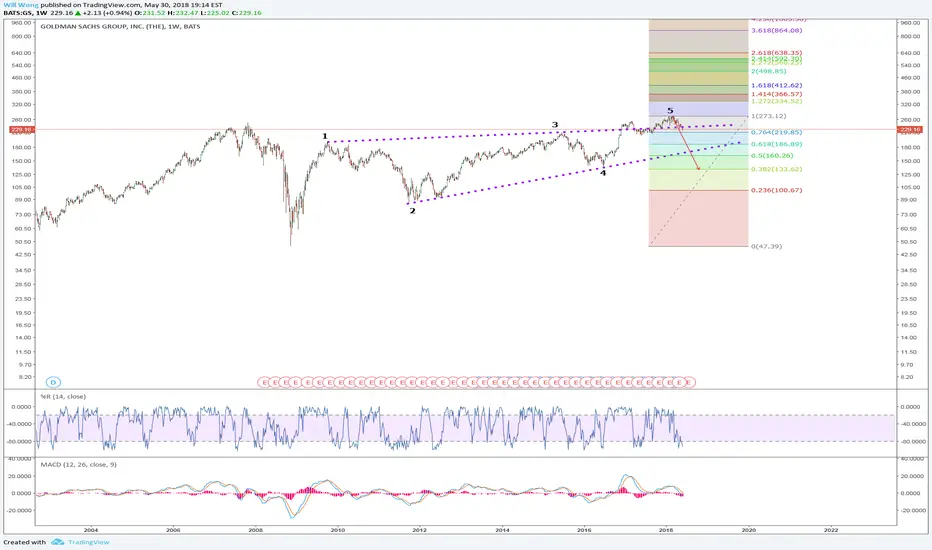Click the TradingView cloud logo icon
932x550 pixels.
(x=58, y=542)
